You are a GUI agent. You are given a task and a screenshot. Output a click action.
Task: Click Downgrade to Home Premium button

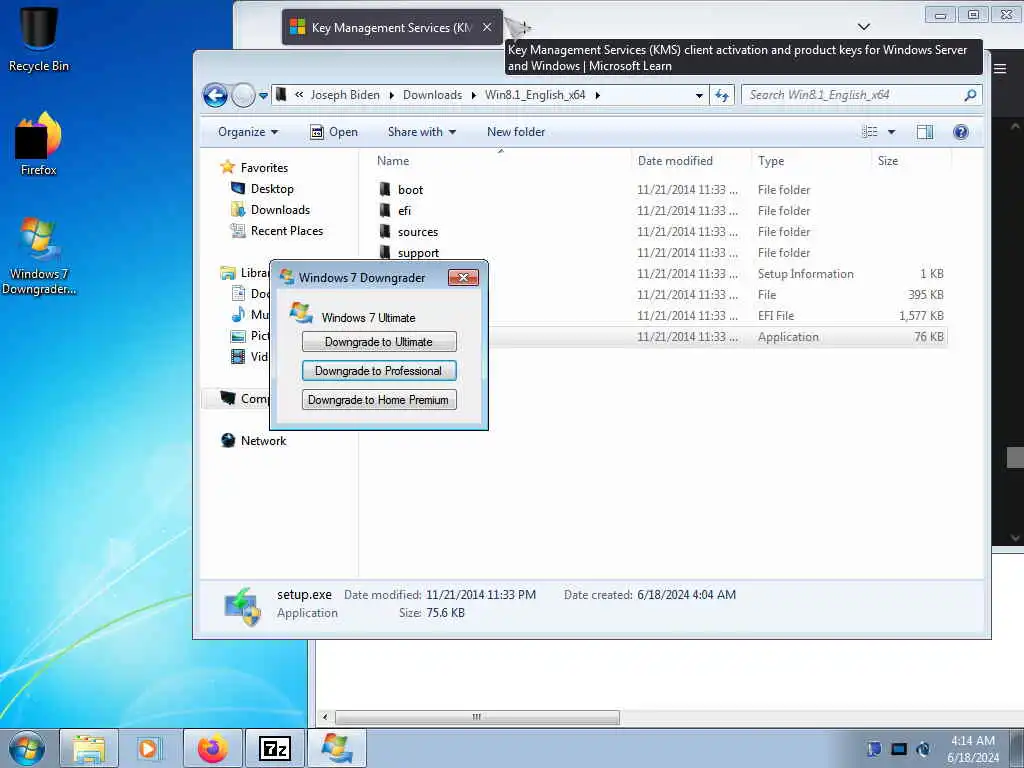(379, 400)
